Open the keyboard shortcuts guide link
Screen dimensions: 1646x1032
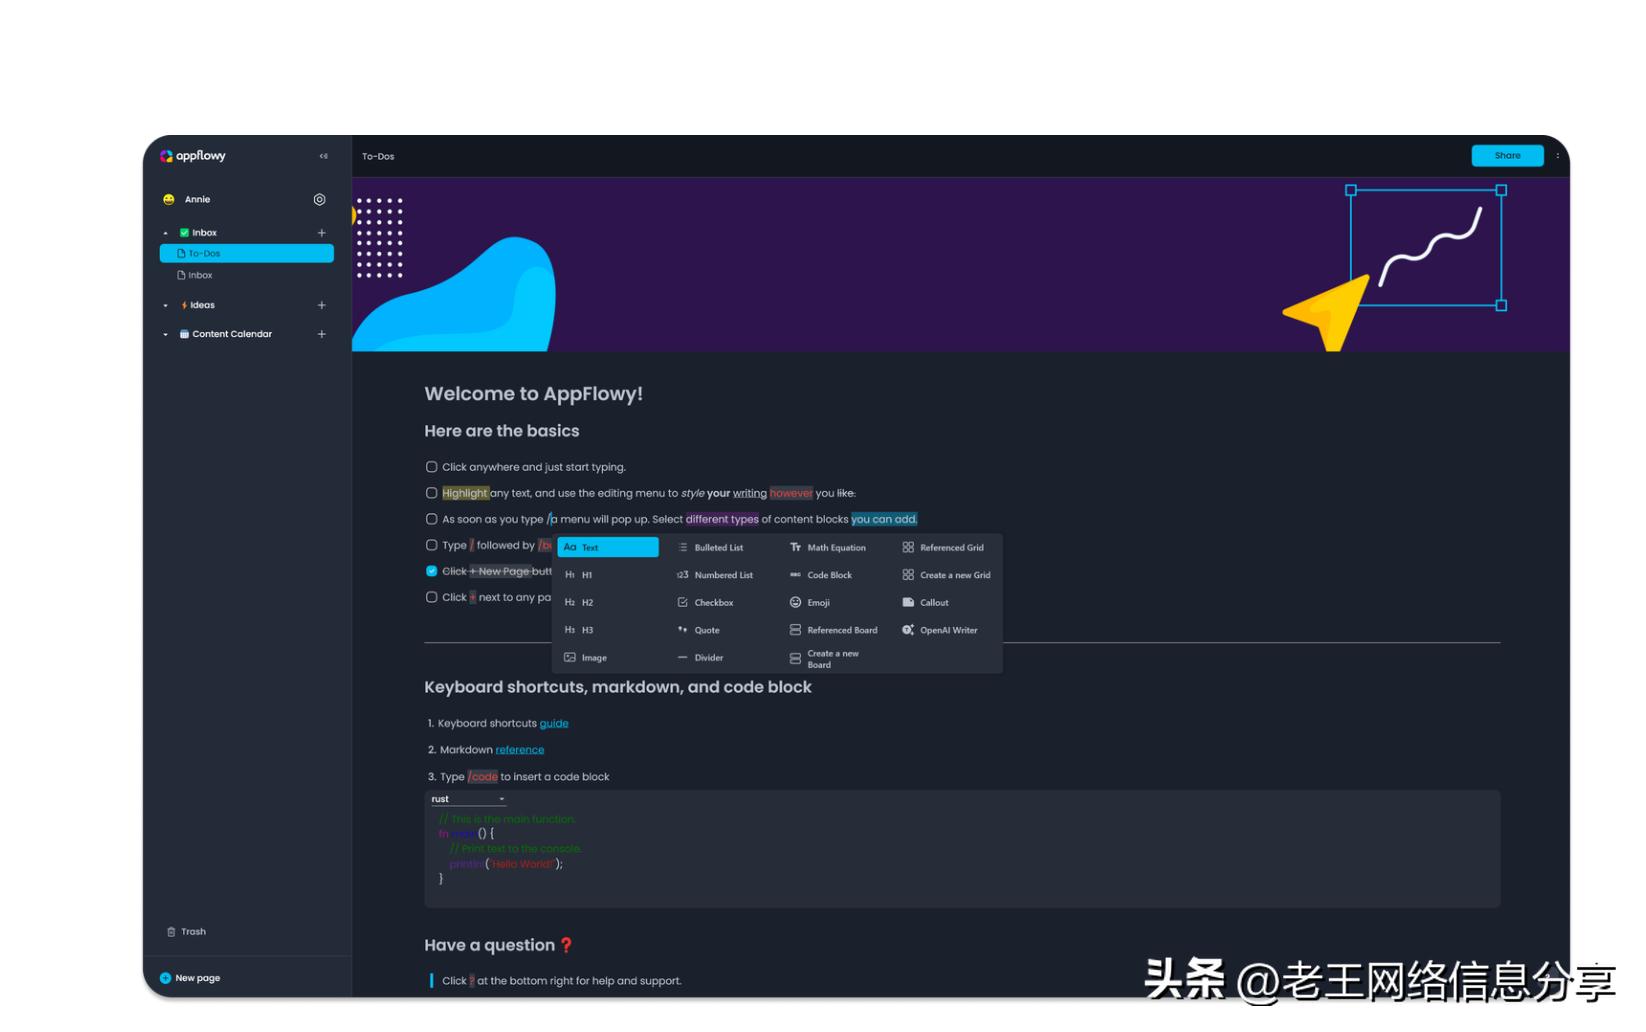pyautogui.click(x=553, y=723)
